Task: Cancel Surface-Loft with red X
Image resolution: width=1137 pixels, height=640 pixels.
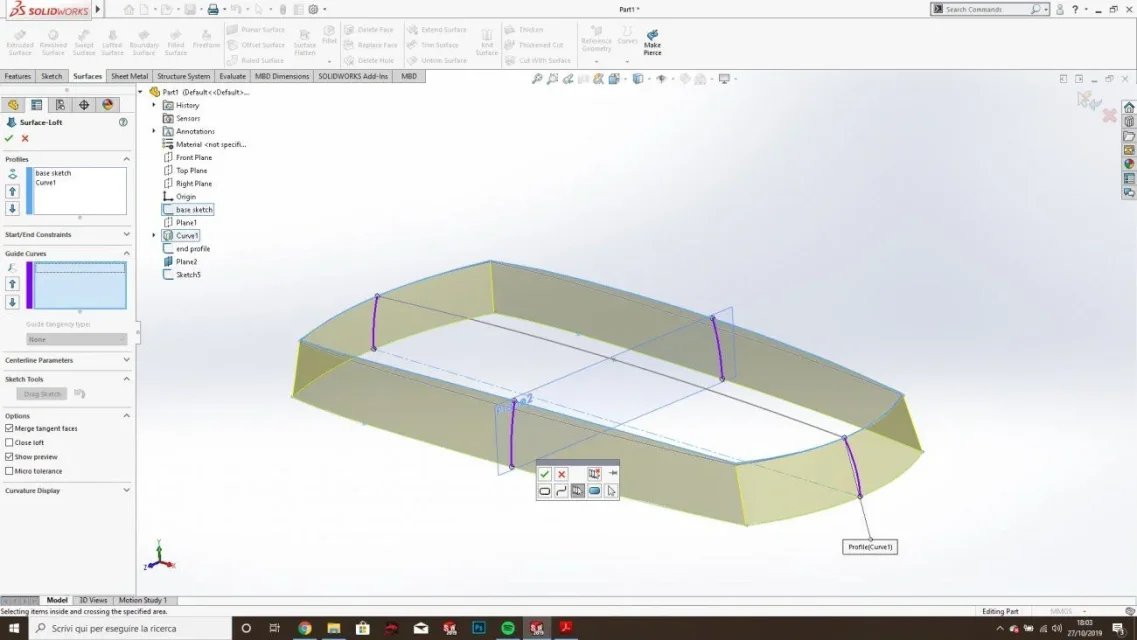Action: pyautogui.click(x=25, y=138)
